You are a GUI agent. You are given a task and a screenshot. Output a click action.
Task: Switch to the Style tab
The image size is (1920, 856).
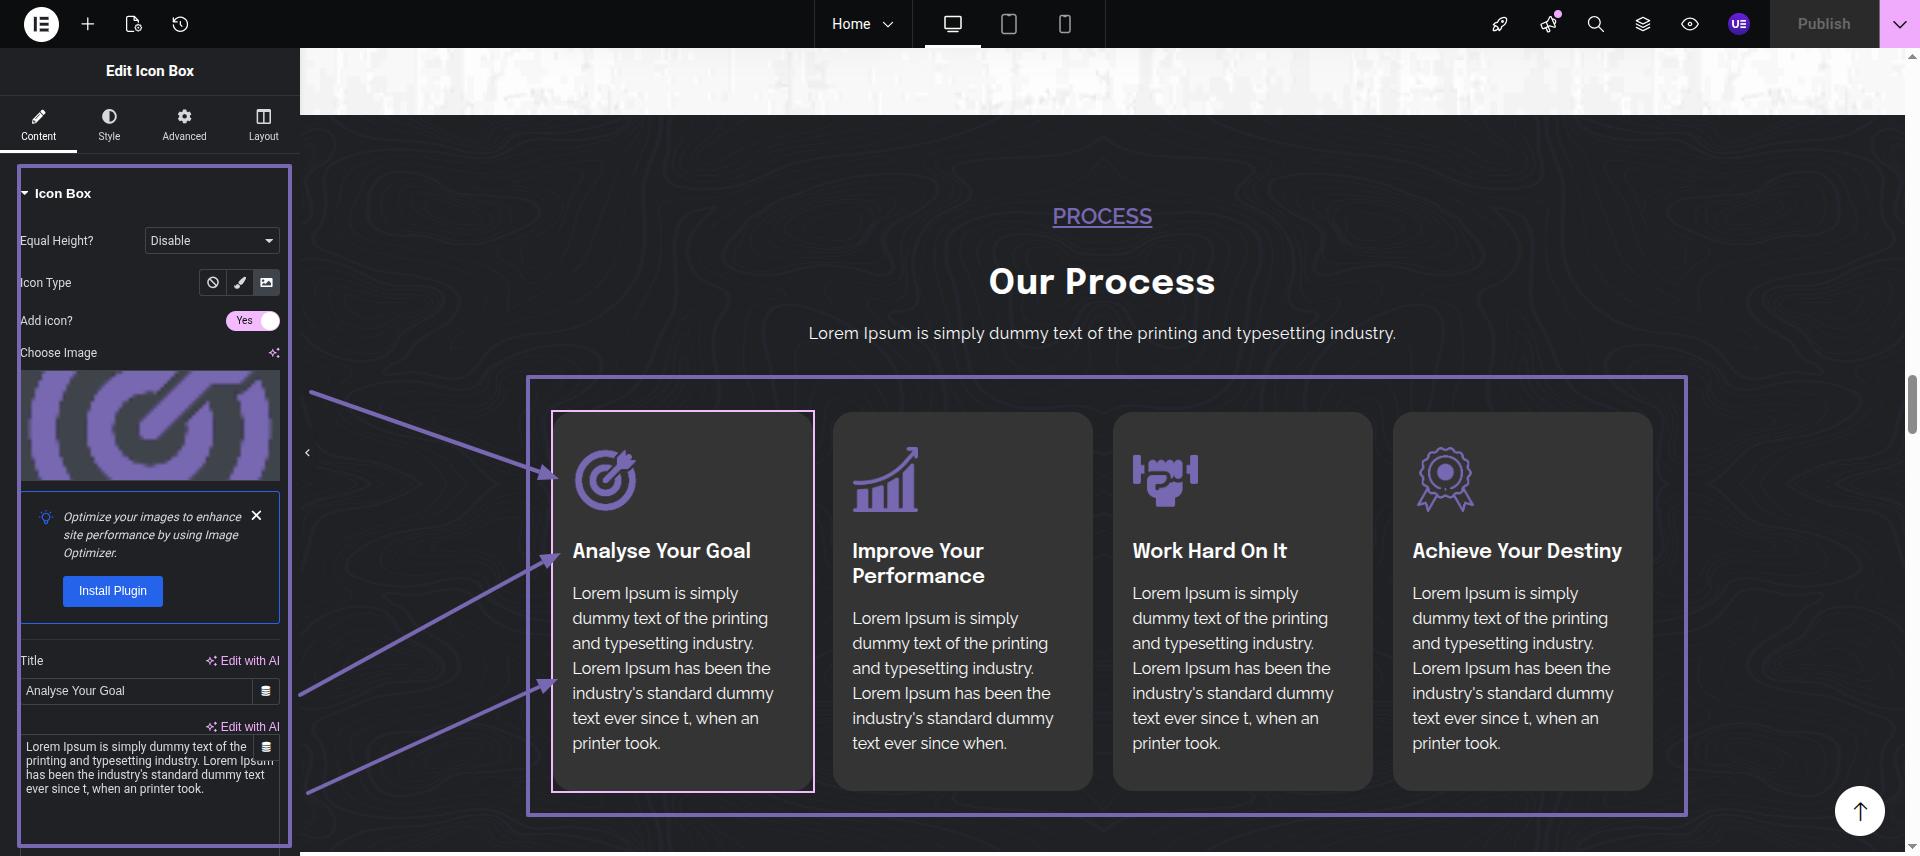109,125
